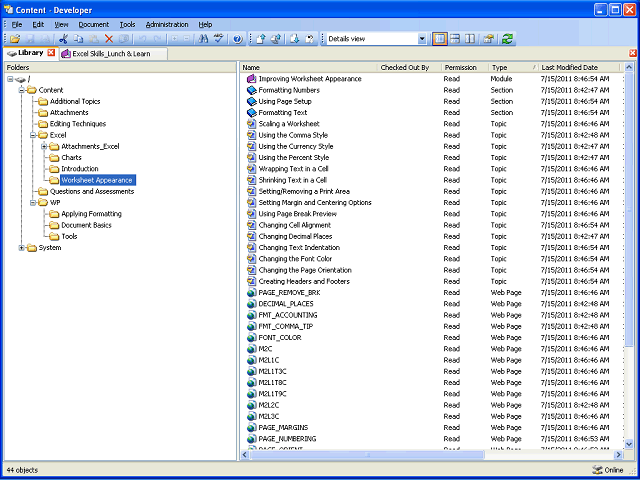Open the Edit menu
Image resolution: width=640 pixels, height=480 pixels.
pos(38,24)
